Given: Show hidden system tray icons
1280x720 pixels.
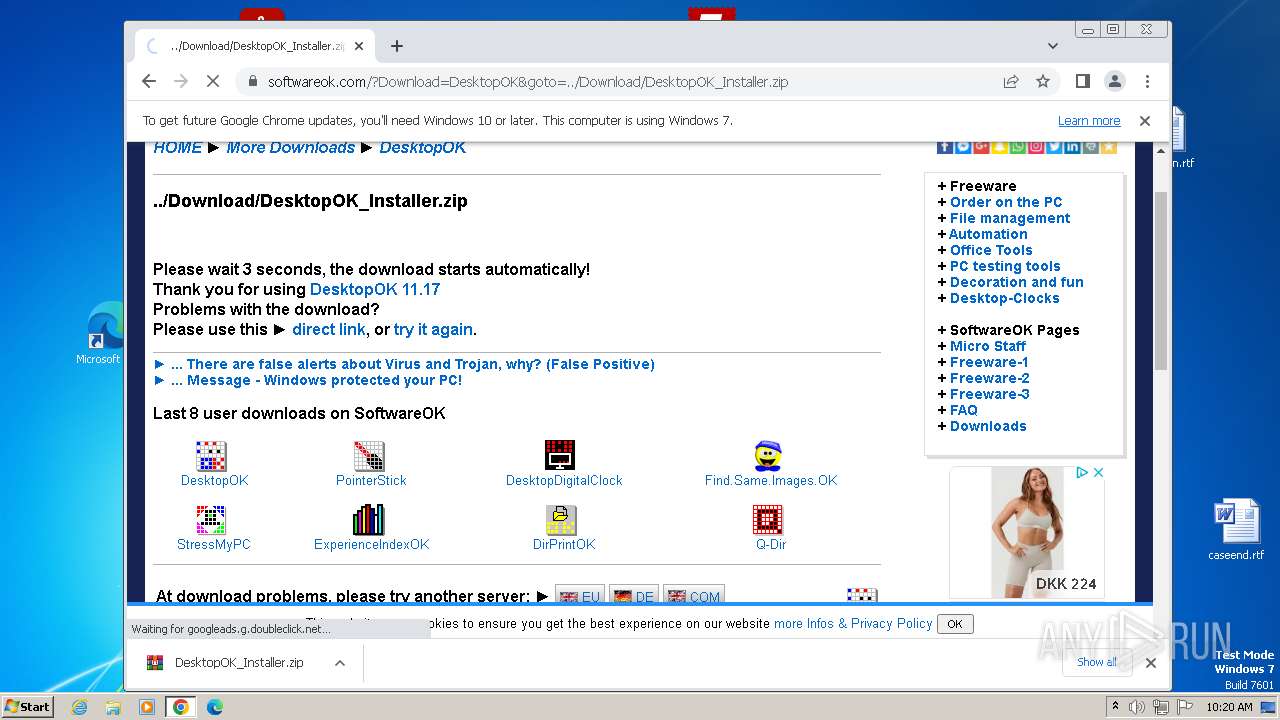Looking at the screenshot, I should click(1117, 707).
